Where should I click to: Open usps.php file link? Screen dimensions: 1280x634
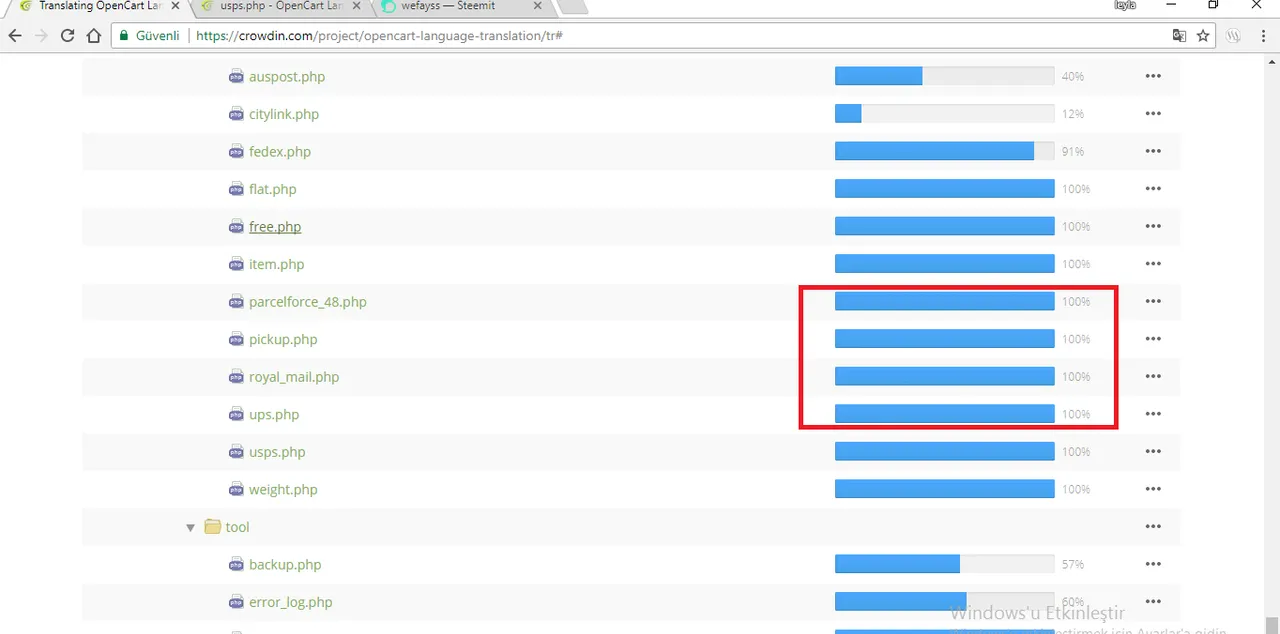pyautogui.click(x=277, y=451)
